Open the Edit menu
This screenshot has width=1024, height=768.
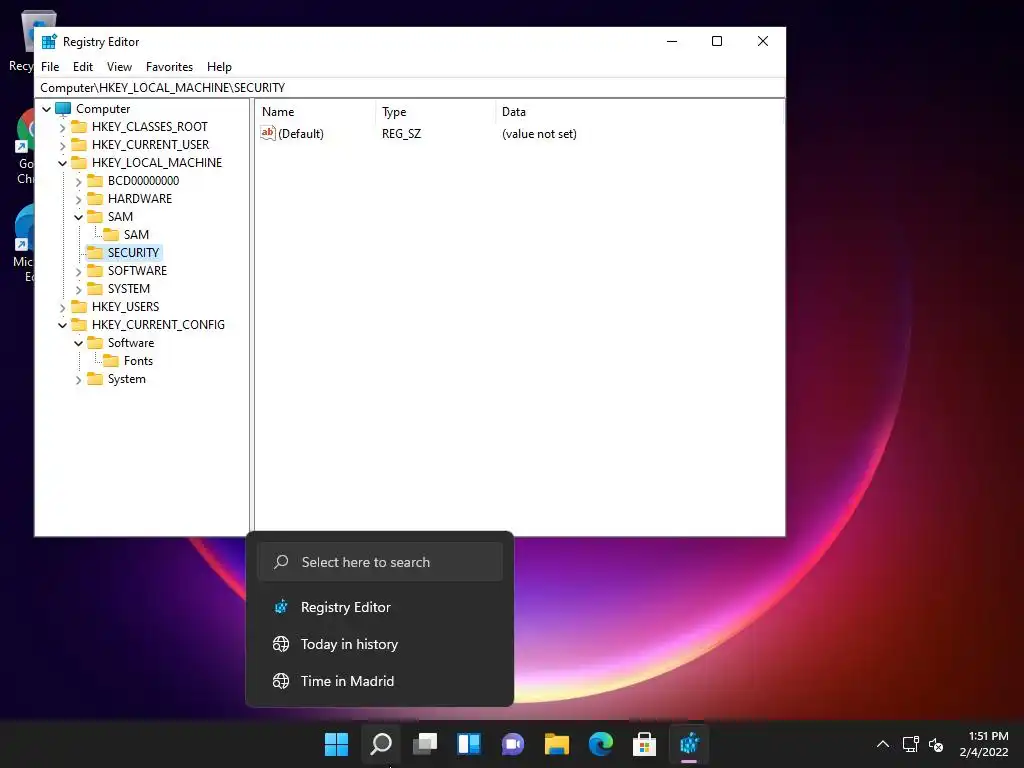[x=83, y=67]
